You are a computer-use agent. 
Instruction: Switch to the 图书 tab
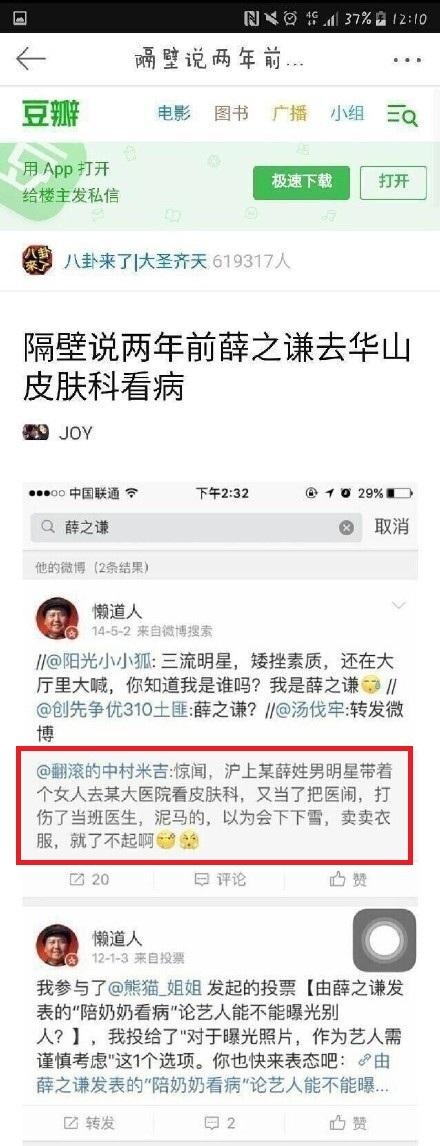pos(231,113)
